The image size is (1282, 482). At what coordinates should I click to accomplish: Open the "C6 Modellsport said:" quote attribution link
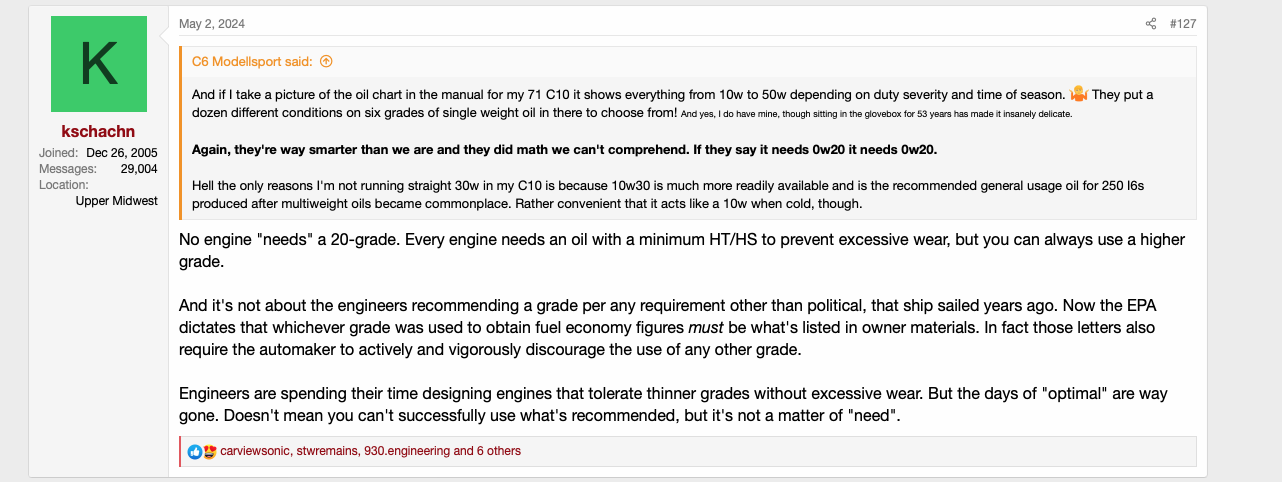tap(253, 61)
